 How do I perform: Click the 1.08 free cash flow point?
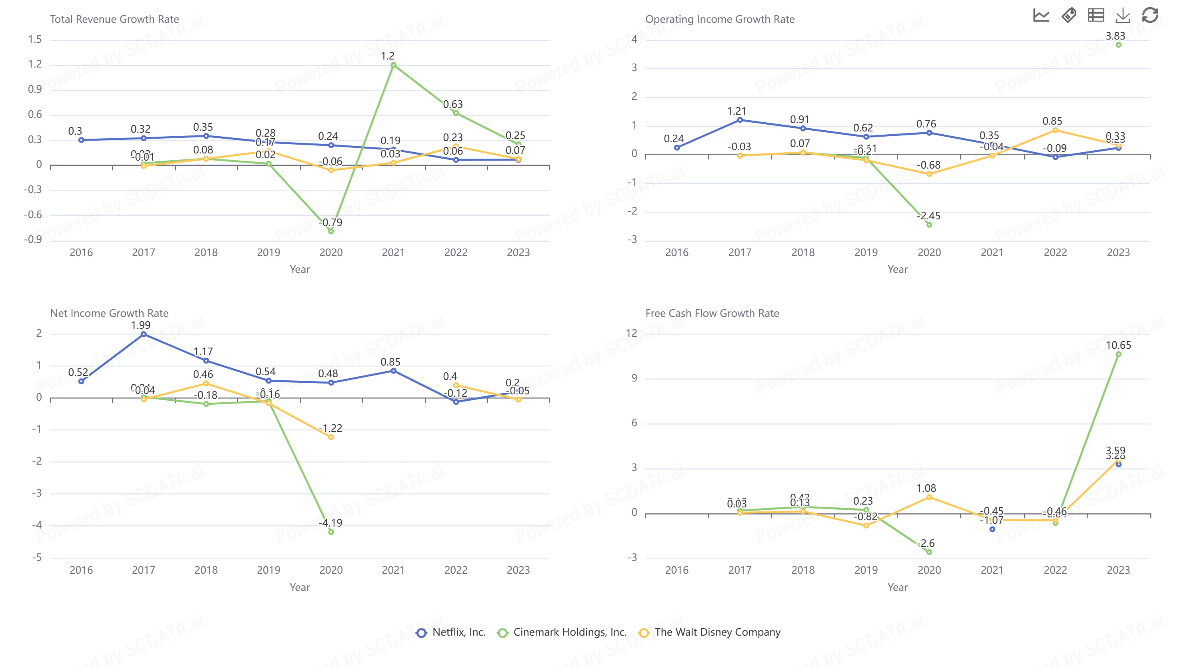929,497
